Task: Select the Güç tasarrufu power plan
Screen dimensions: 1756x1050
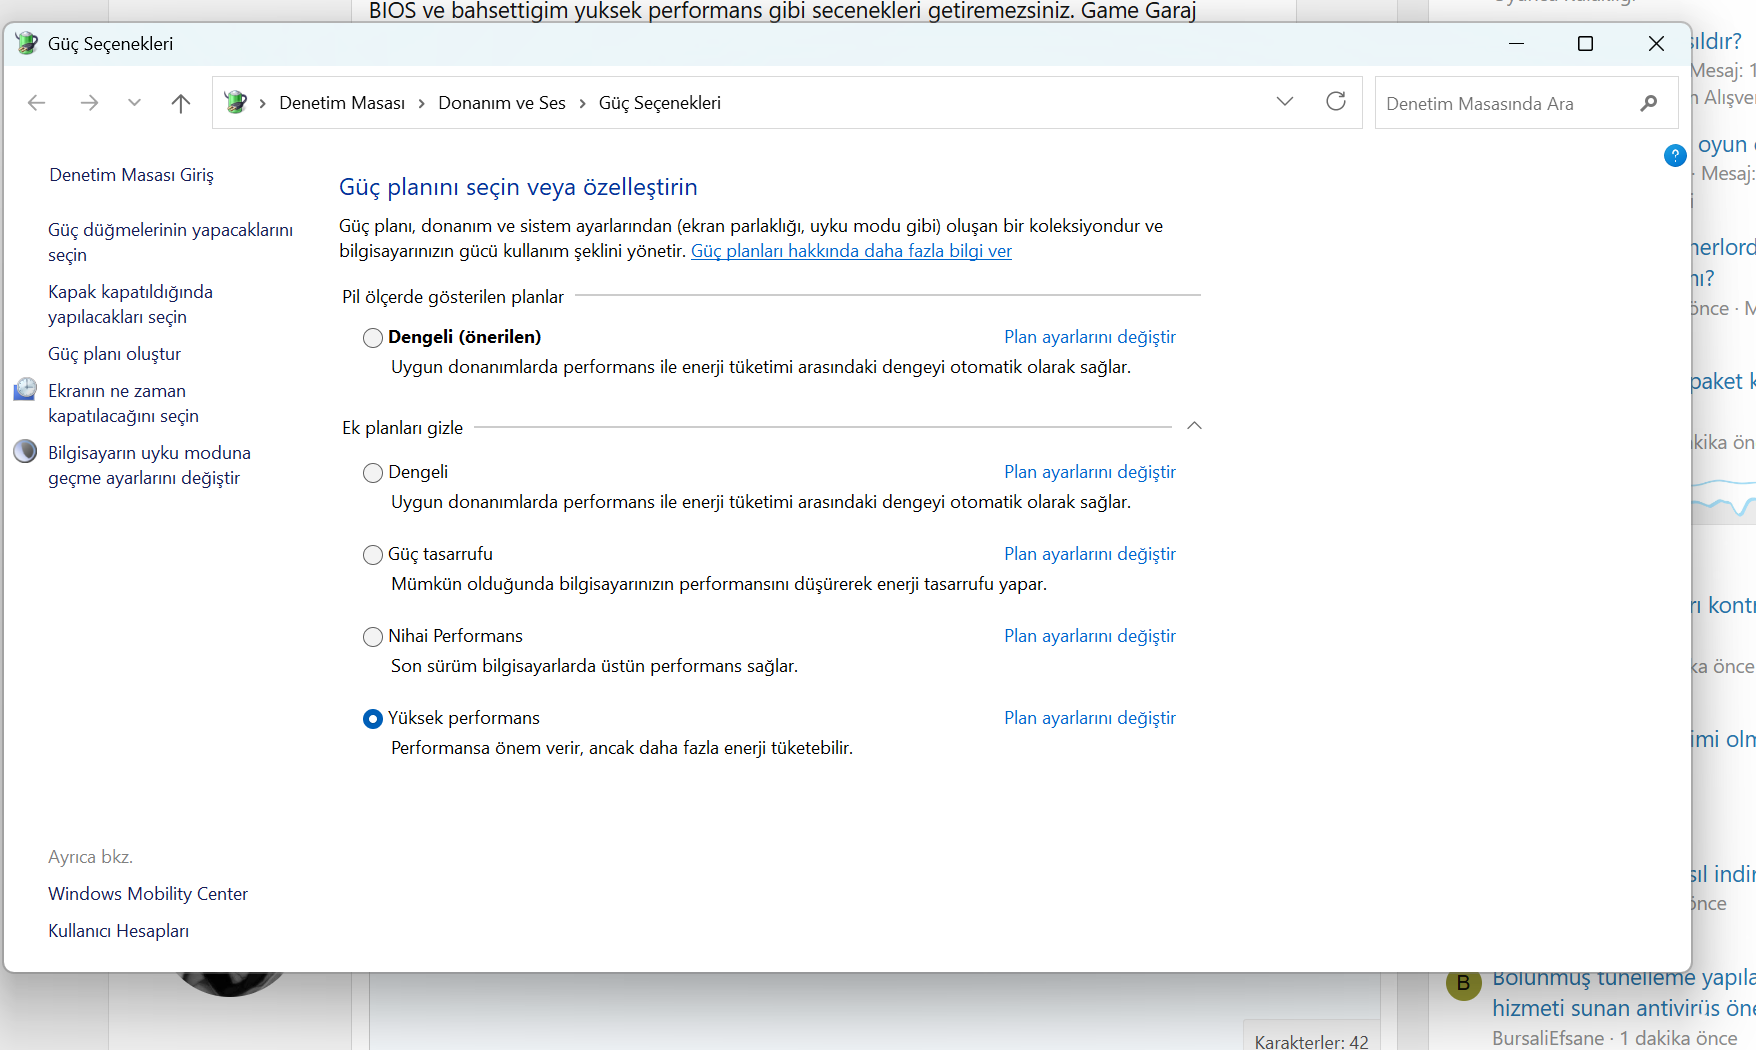Action: pyautogui.click(x=373, y=555)
